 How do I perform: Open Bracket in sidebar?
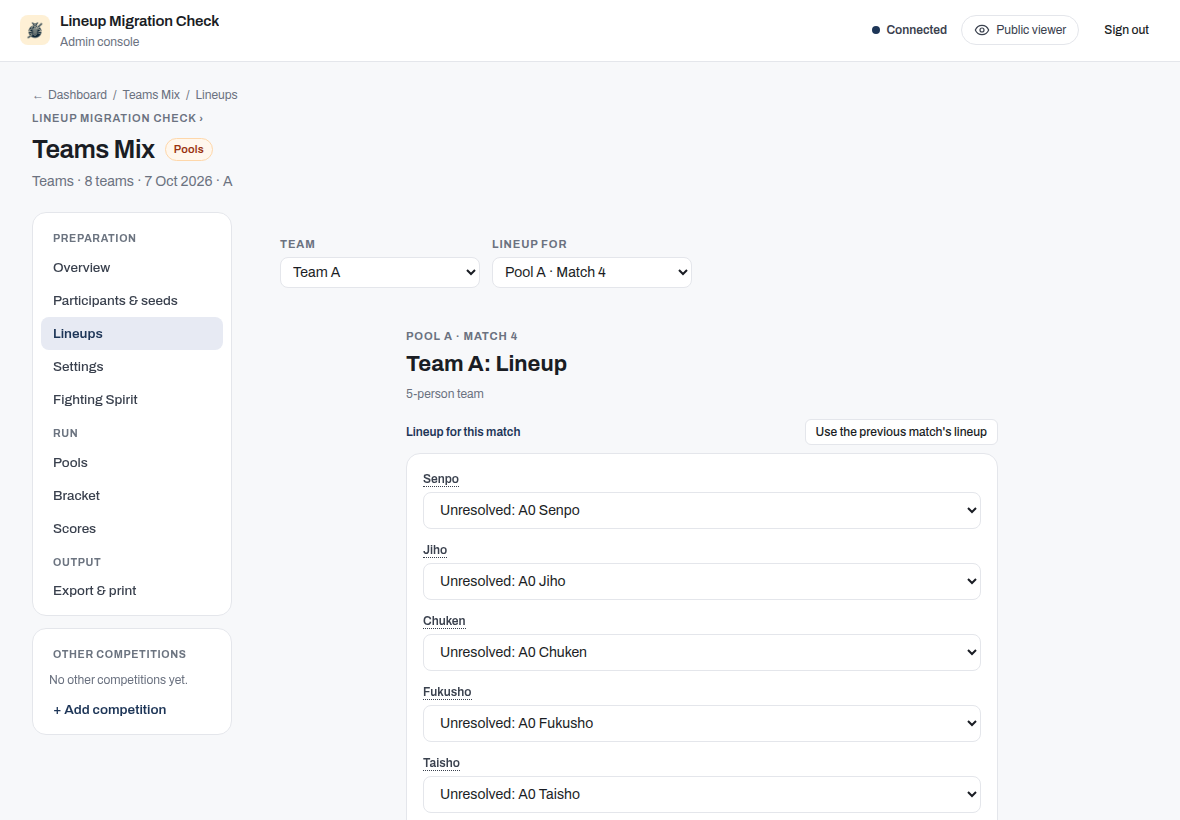pos(132,496)
